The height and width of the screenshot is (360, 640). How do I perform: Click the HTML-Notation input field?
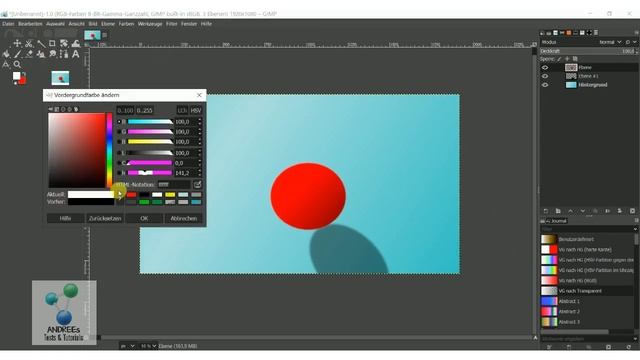tap(174, 184)
